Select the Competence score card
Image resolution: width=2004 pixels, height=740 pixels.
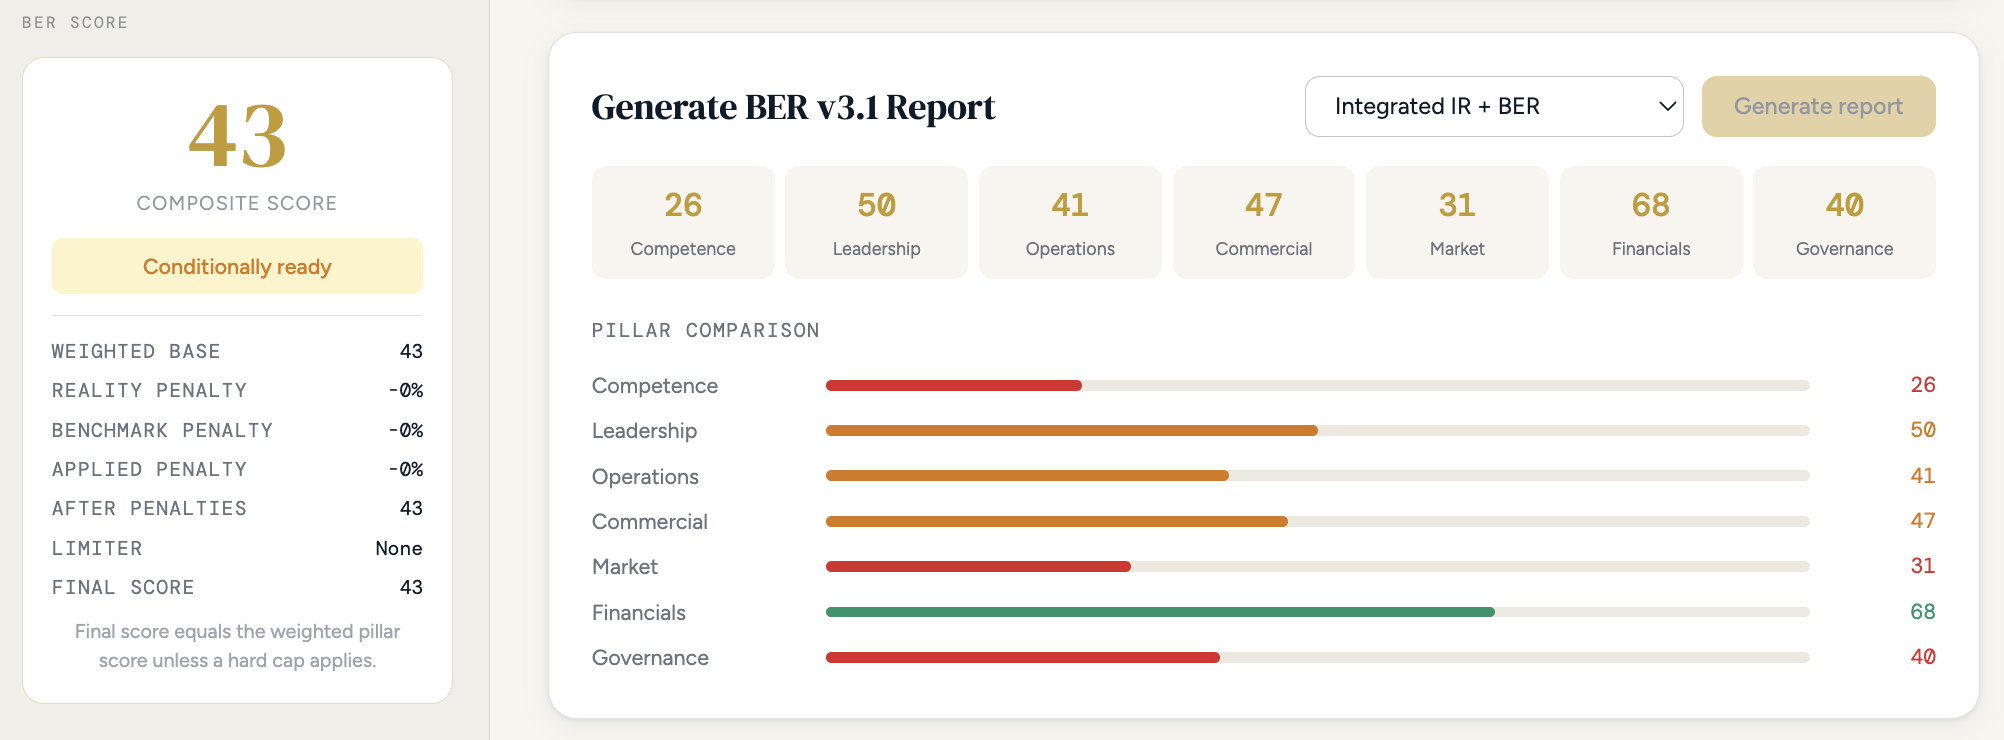[x=683, y=222]
